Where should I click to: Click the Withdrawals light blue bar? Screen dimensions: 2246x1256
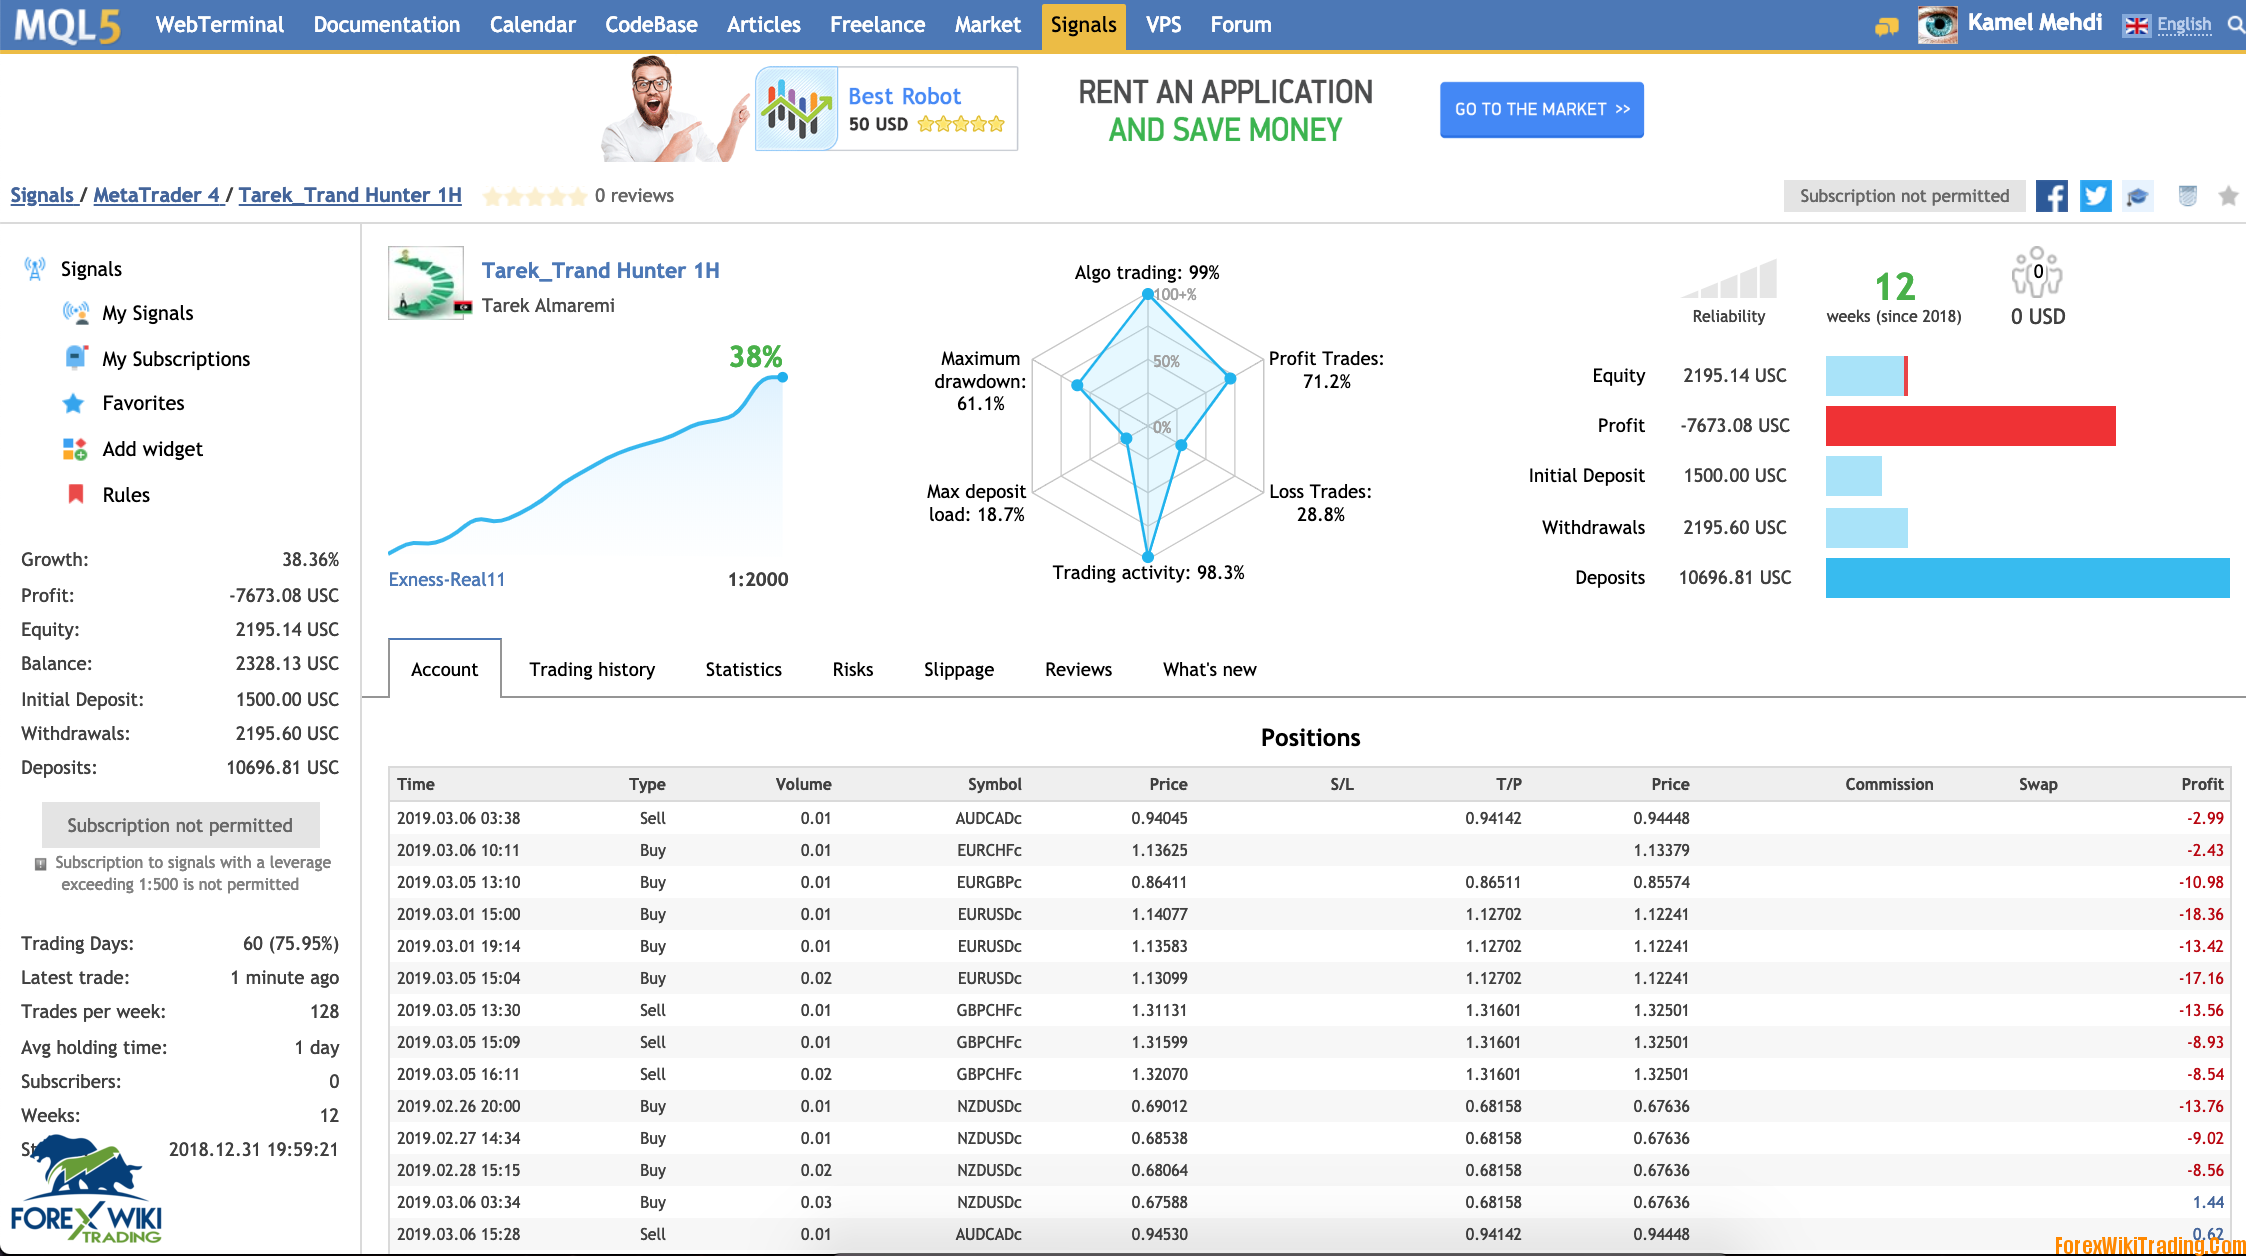click(1866, 528)
